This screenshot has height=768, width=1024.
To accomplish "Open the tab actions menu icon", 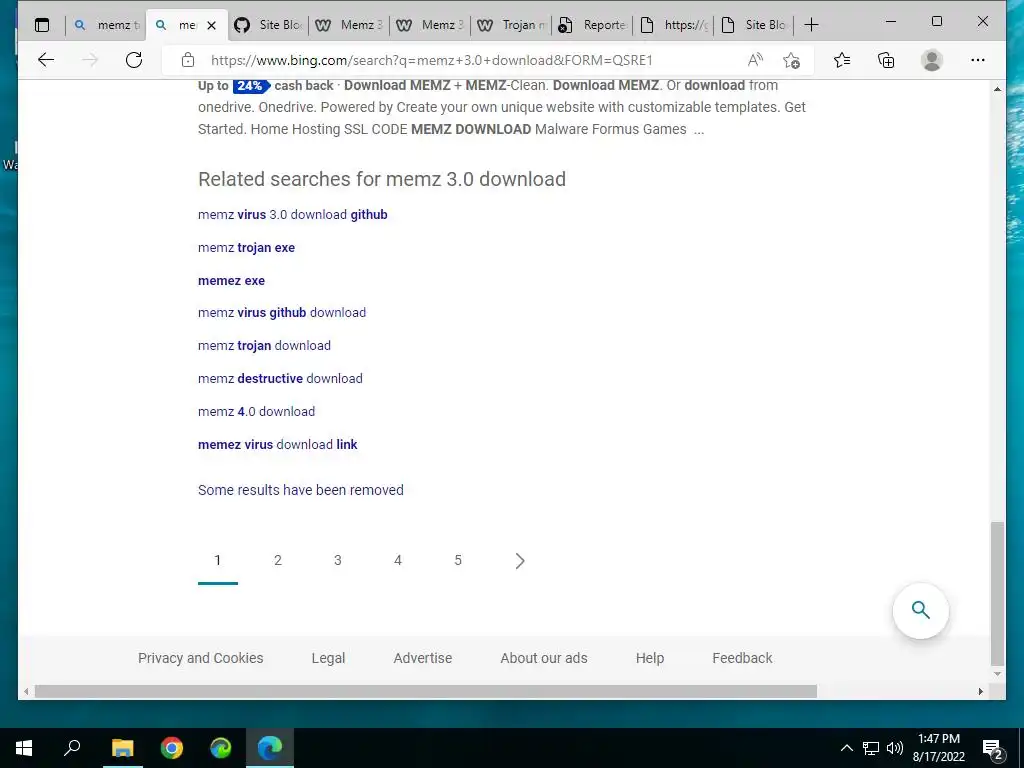I will point(42,25).
